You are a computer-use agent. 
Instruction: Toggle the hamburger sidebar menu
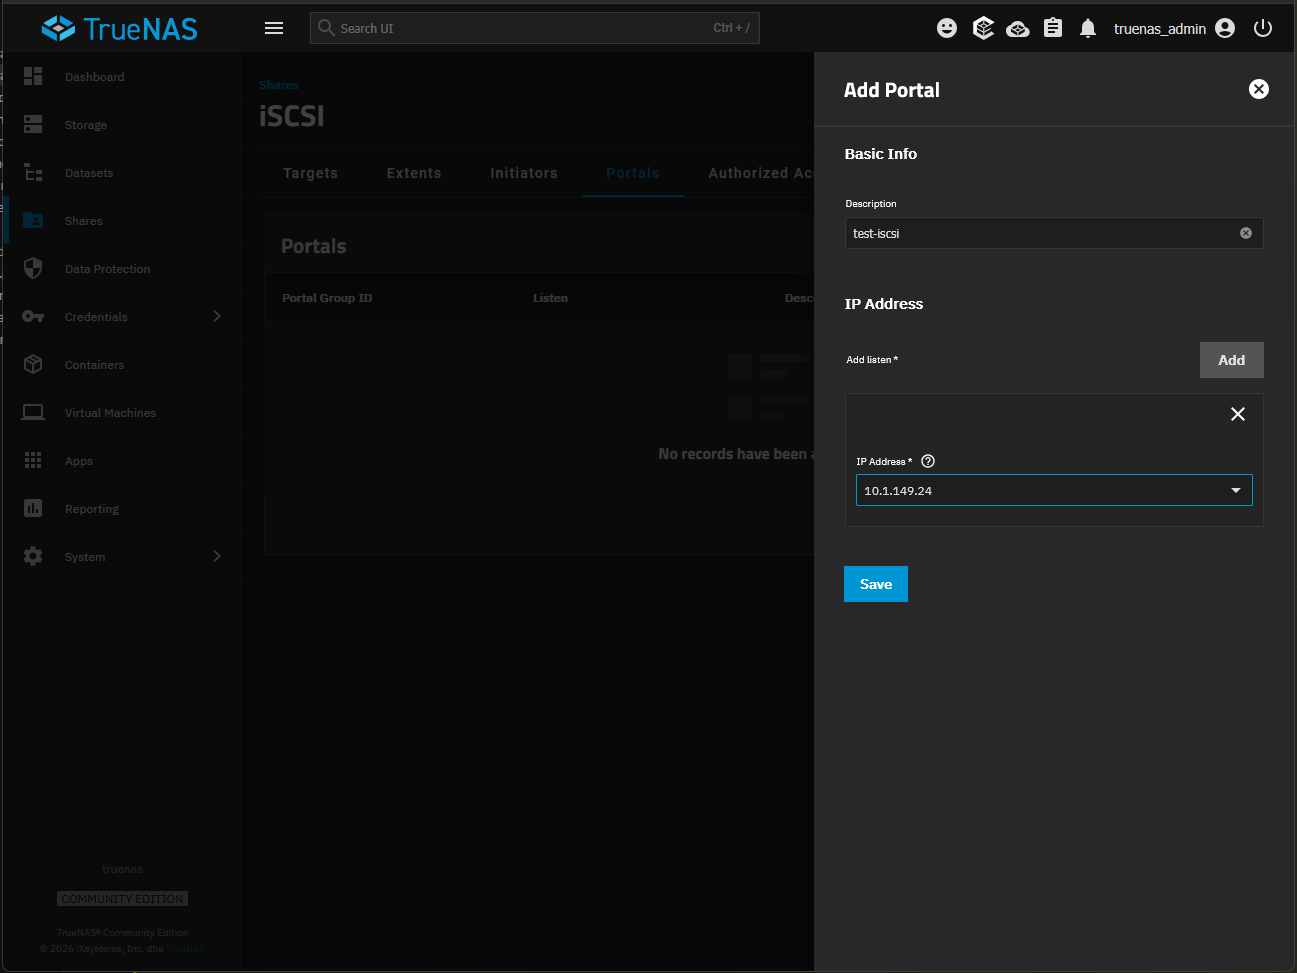click(274, 28)
